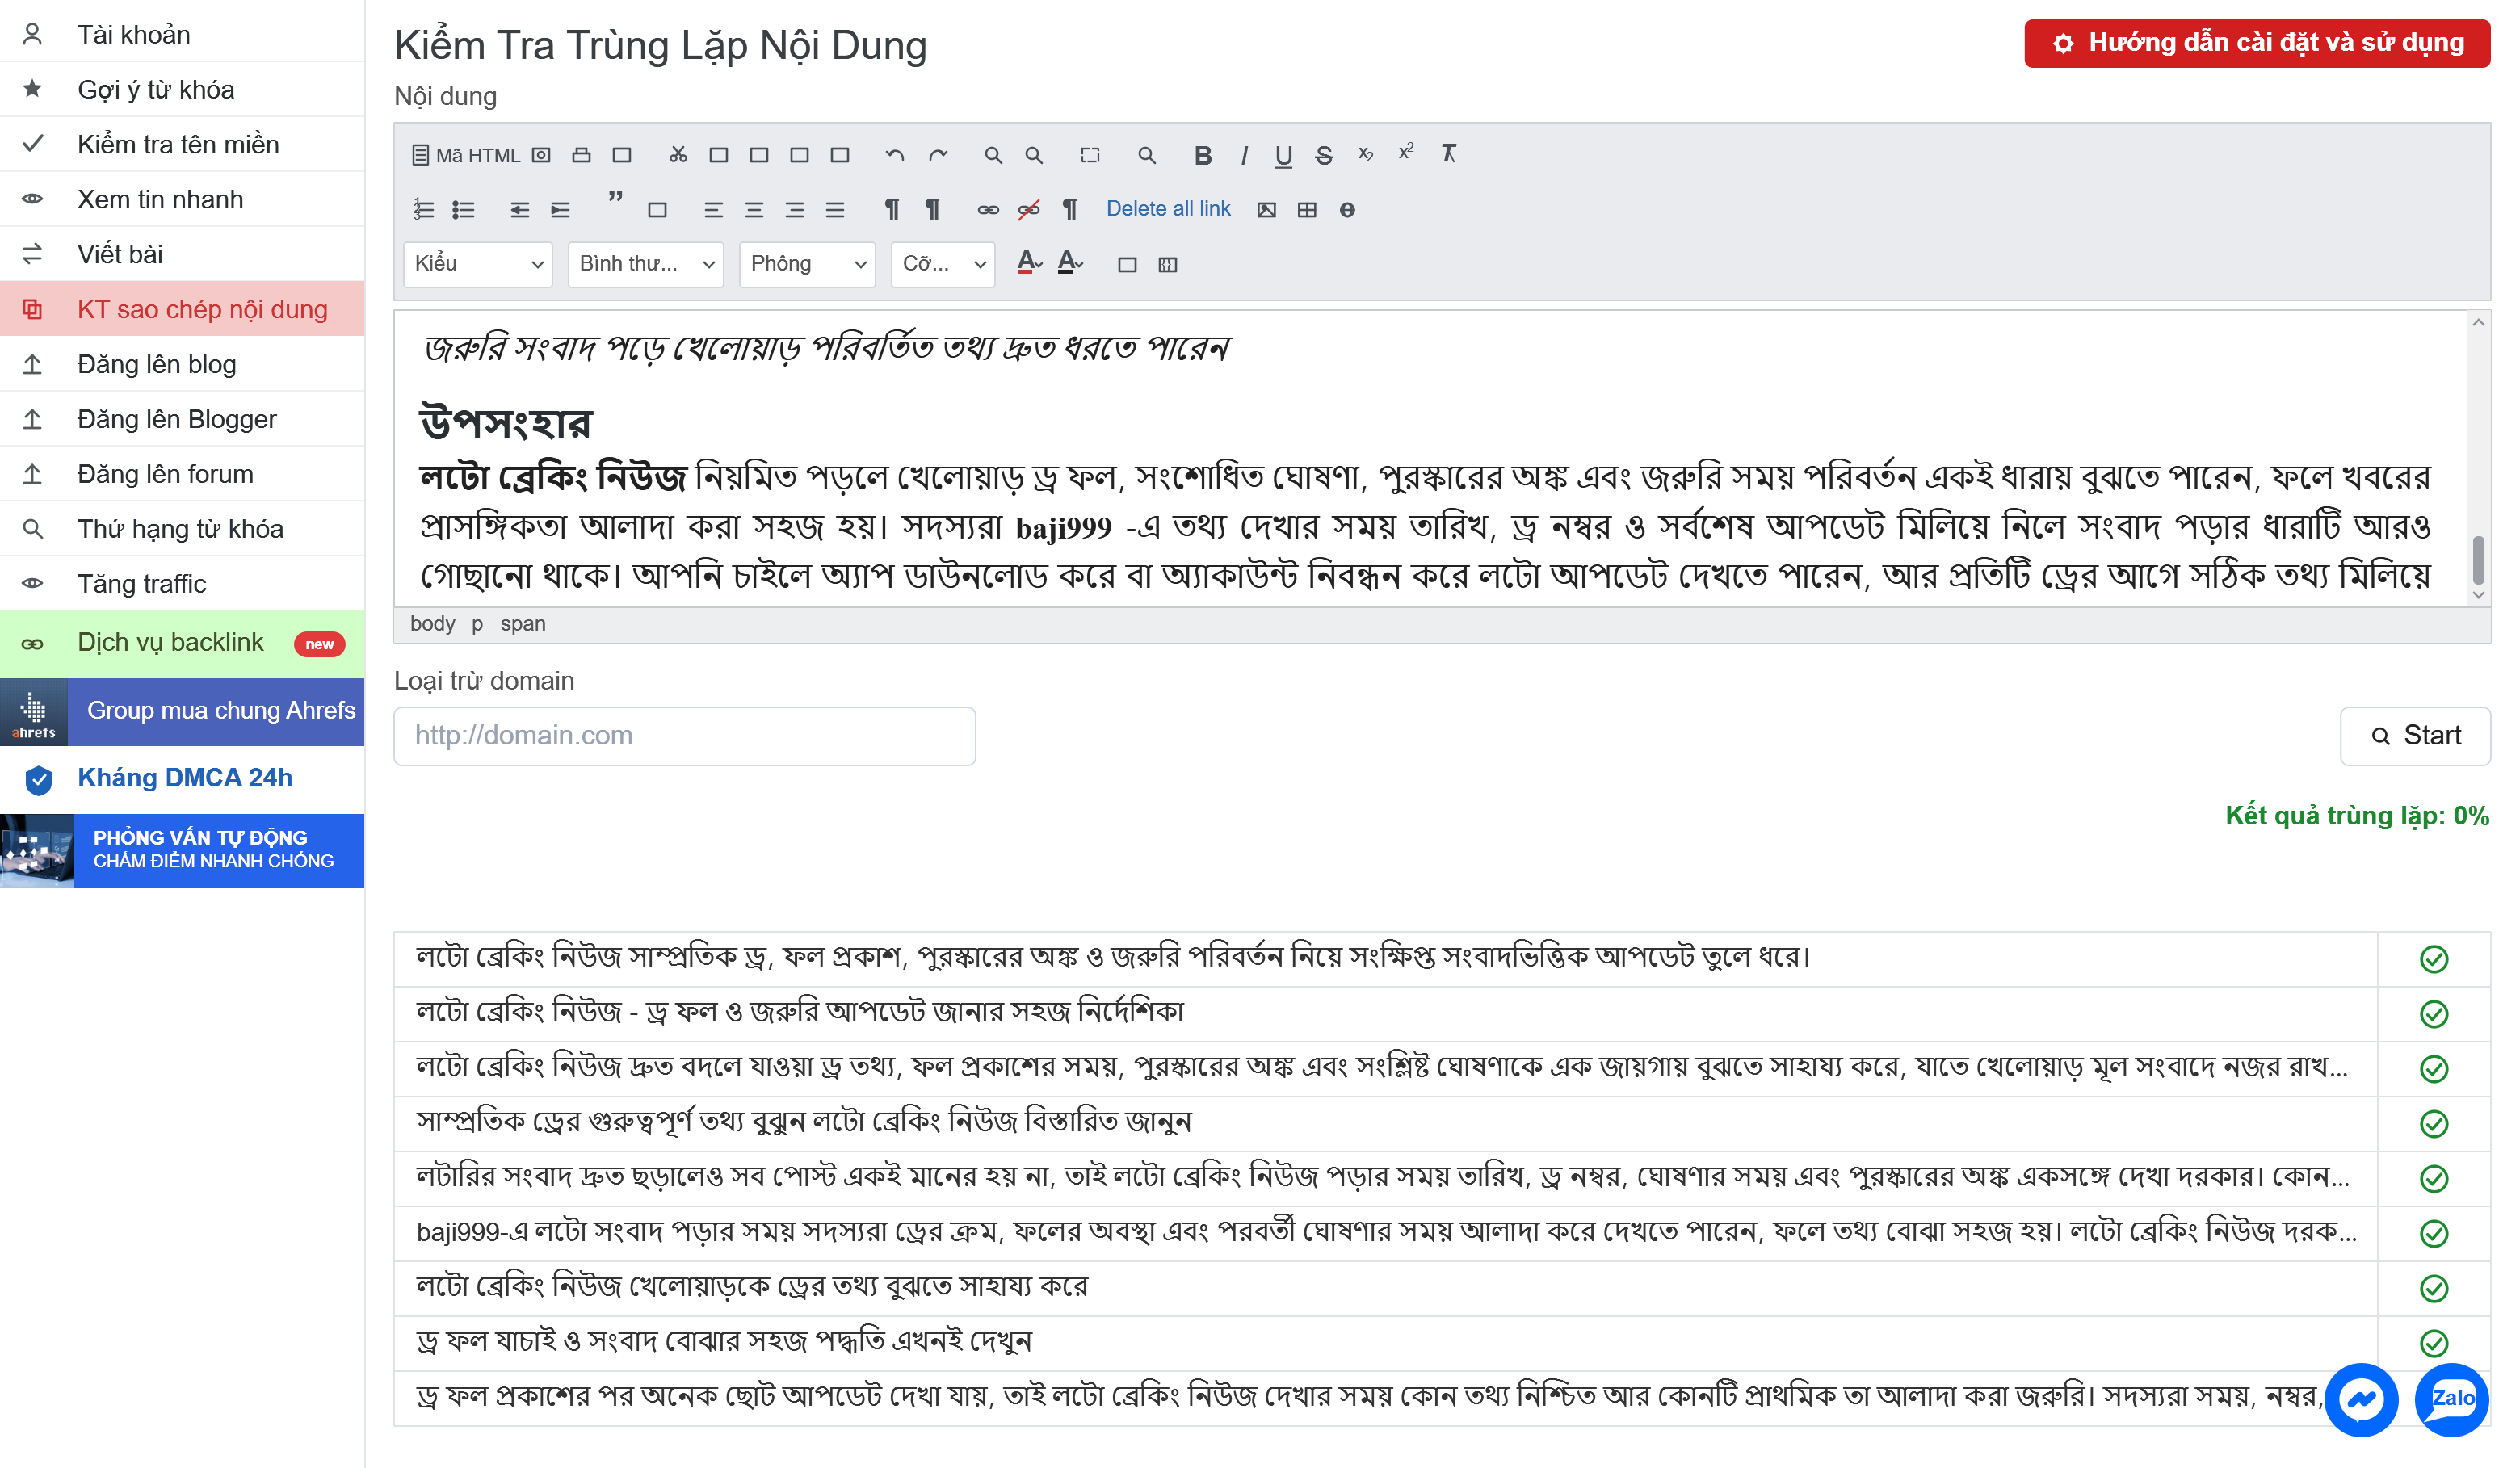Open Phỏng vấn tự động banner

pos(182,850)
